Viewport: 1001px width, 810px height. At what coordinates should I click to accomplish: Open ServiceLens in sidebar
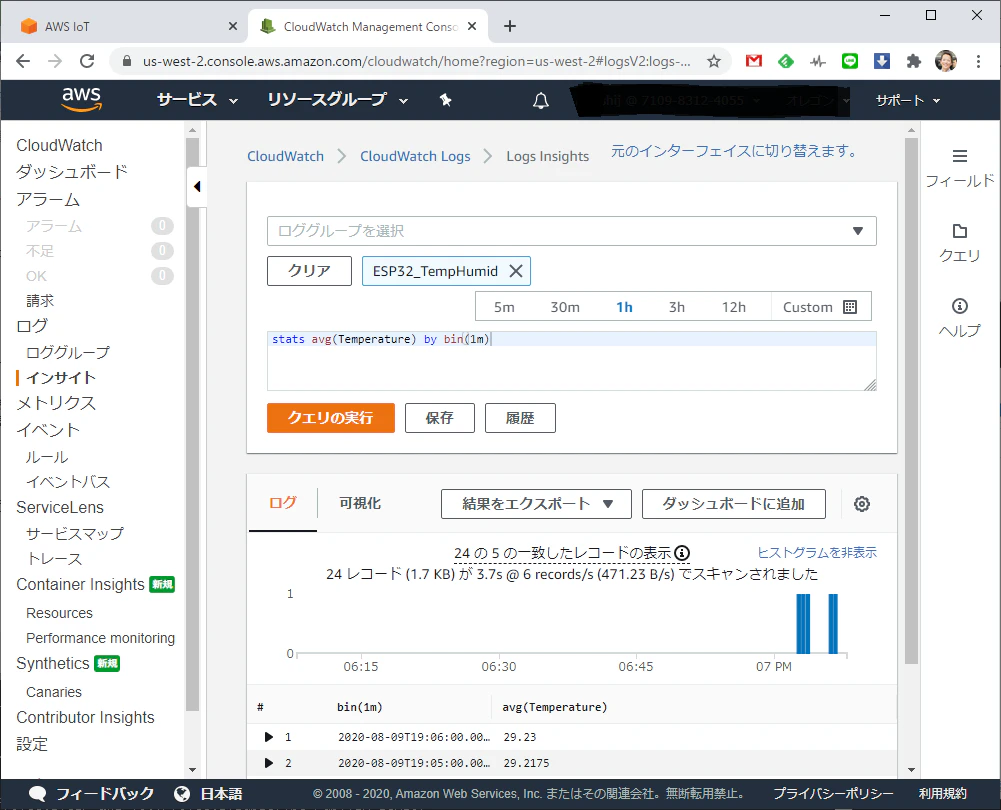(60, 507)
